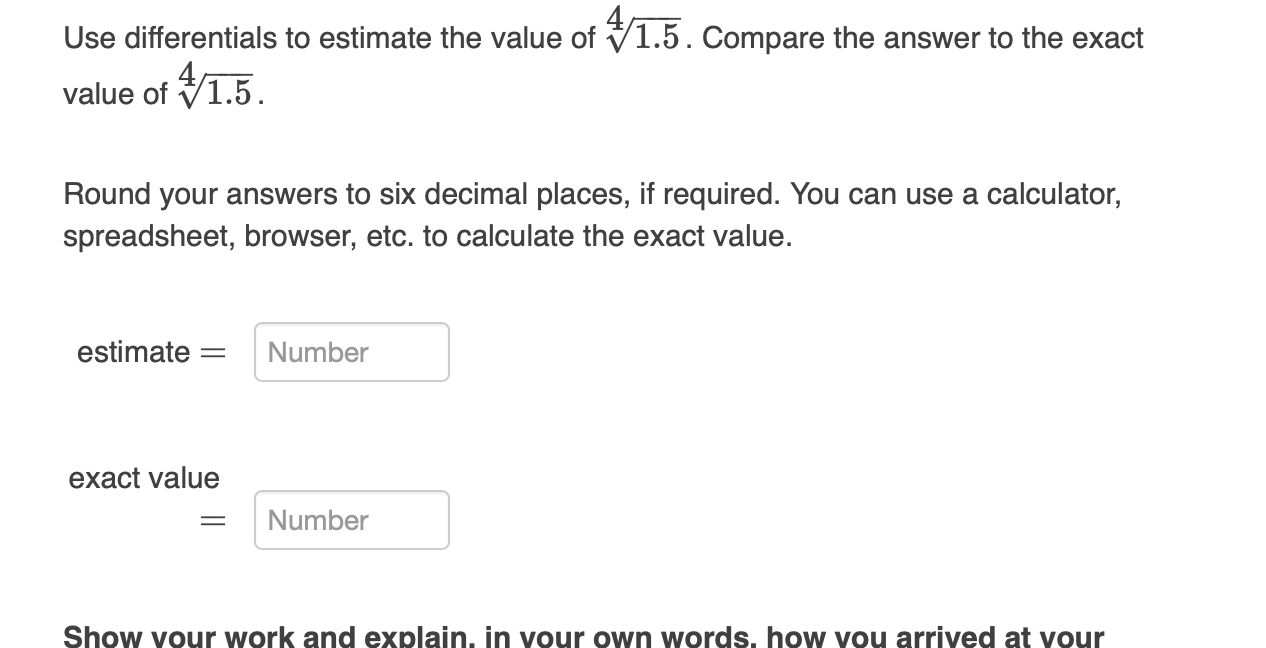Click the estimate label text

[134, 352]
